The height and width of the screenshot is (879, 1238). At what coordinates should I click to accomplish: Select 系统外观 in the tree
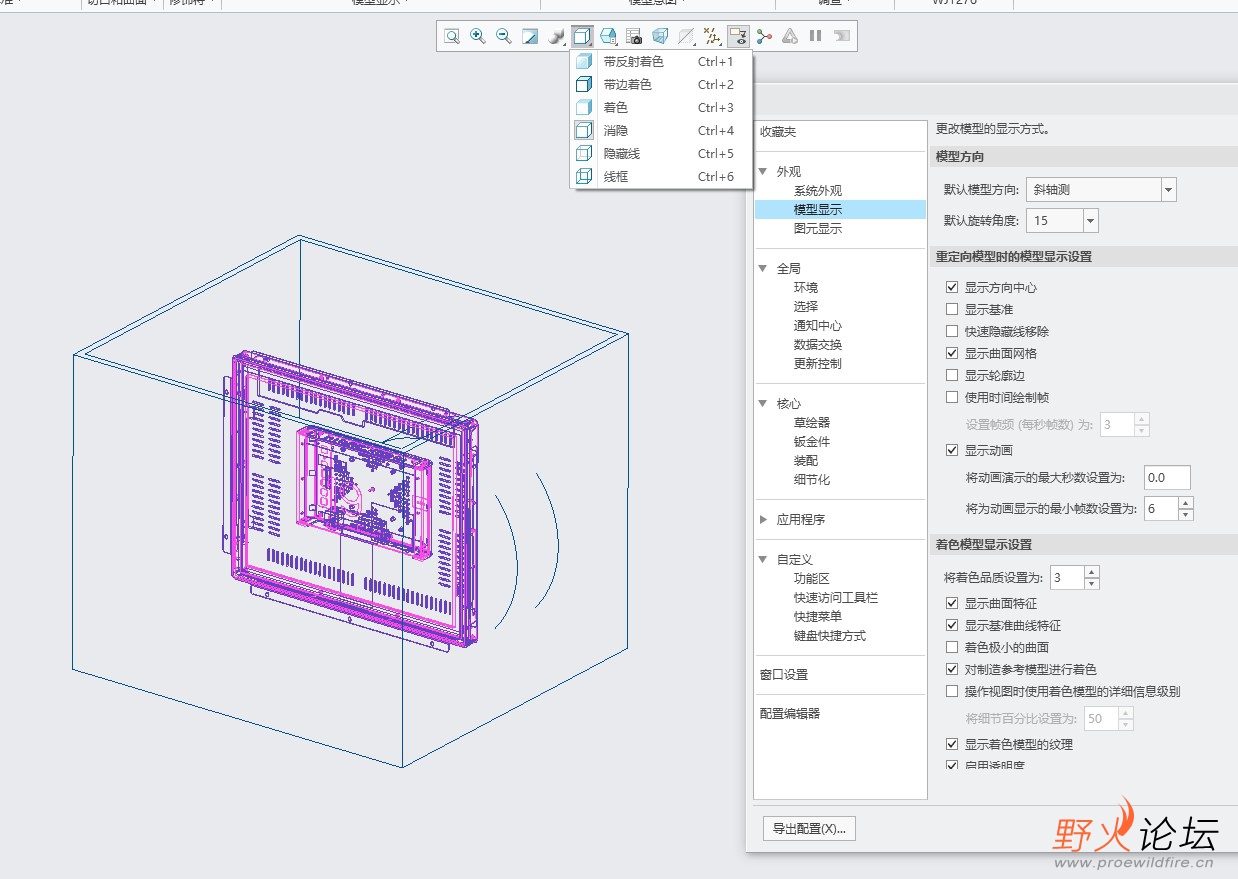point(818,191)
